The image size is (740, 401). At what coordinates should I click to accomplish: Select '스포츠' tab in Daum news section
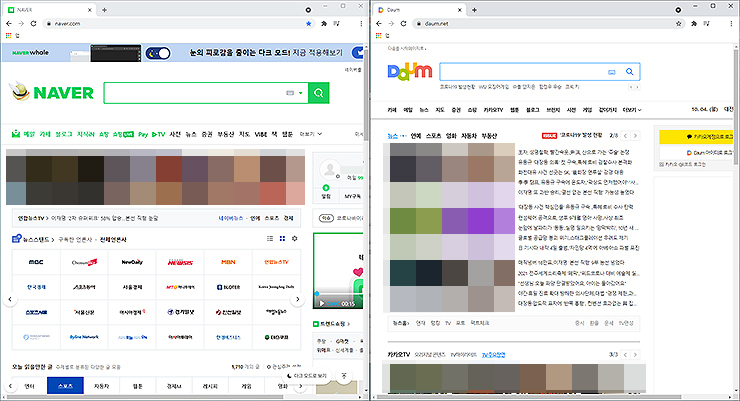[x=434, y=136]
